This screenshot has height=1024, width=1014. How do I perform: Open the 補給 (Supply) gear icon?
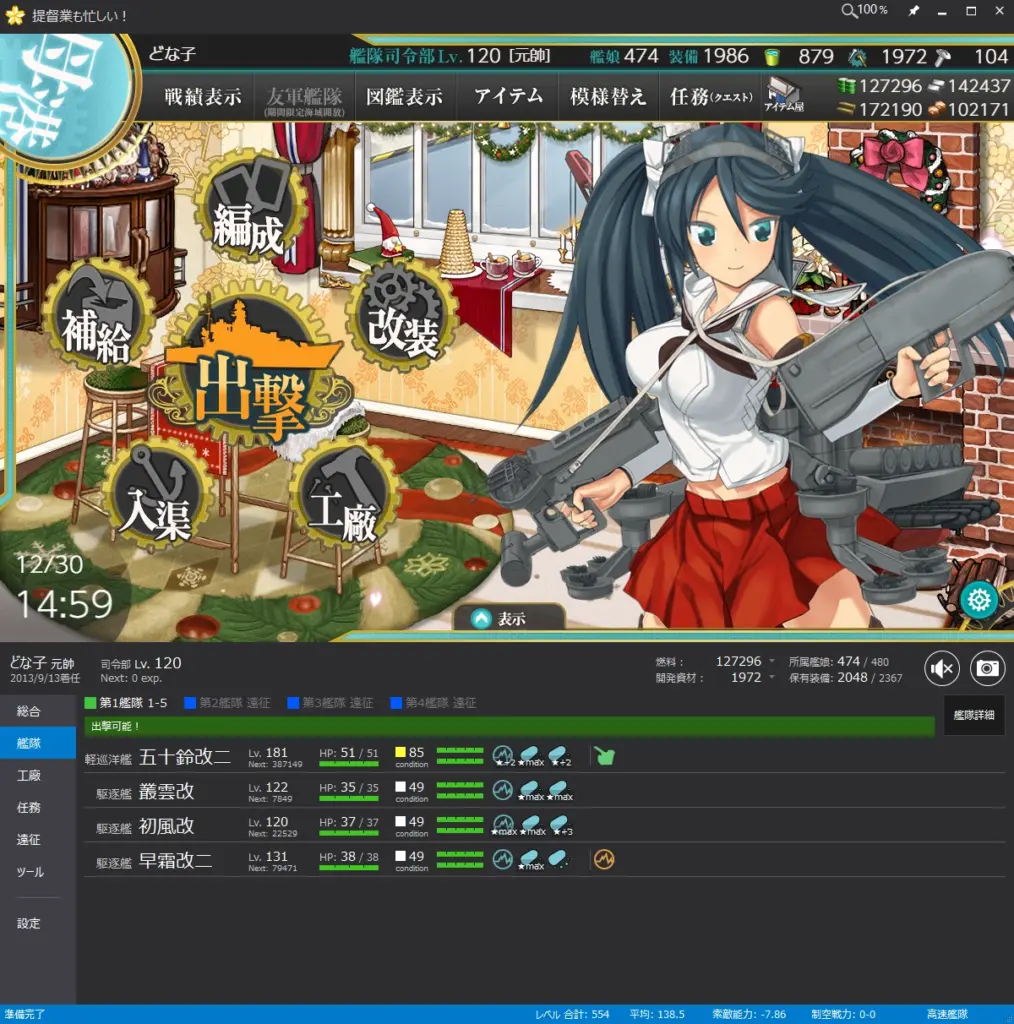point(97,315)
